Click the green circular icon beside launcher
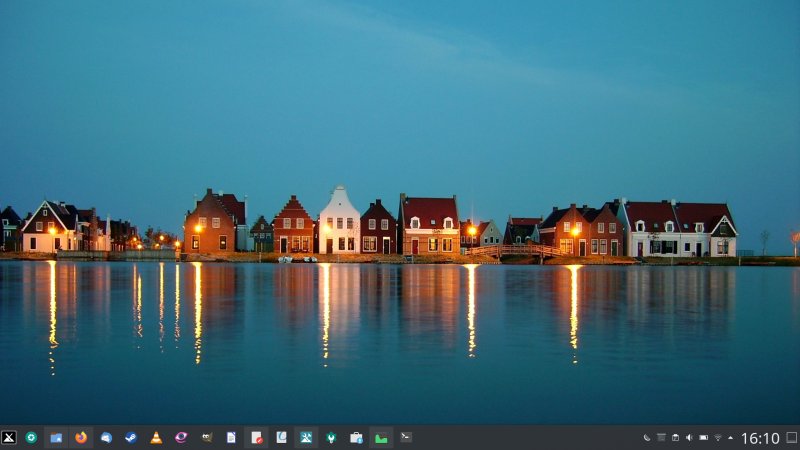 click(31, 437)
